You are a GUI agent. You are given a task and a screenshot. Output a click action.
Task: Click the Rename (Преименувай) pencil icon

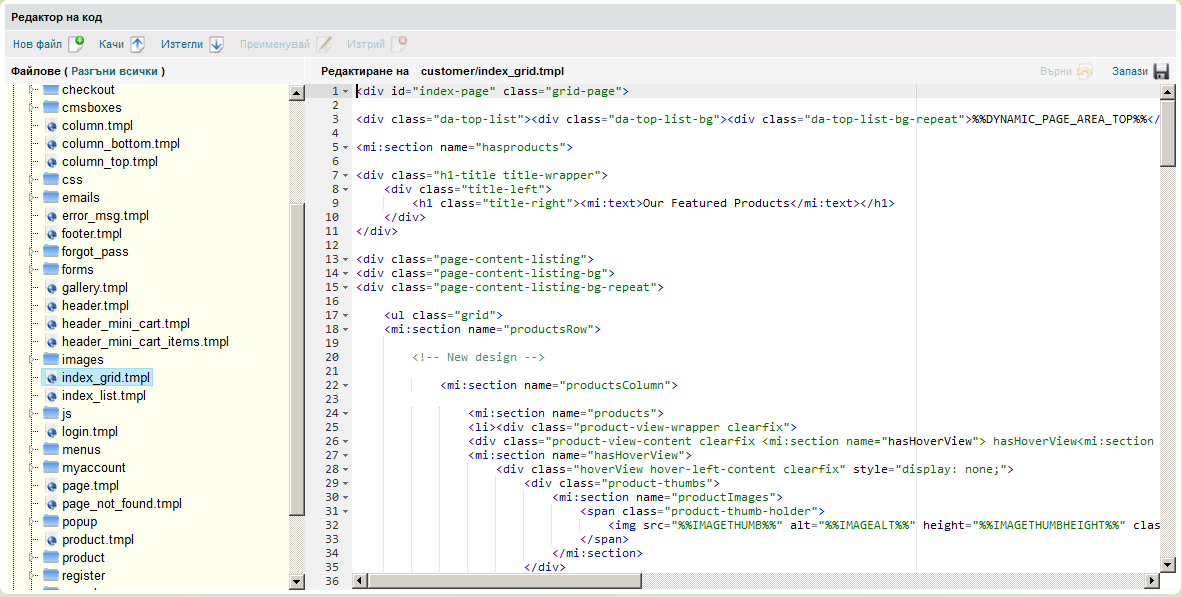324,44
